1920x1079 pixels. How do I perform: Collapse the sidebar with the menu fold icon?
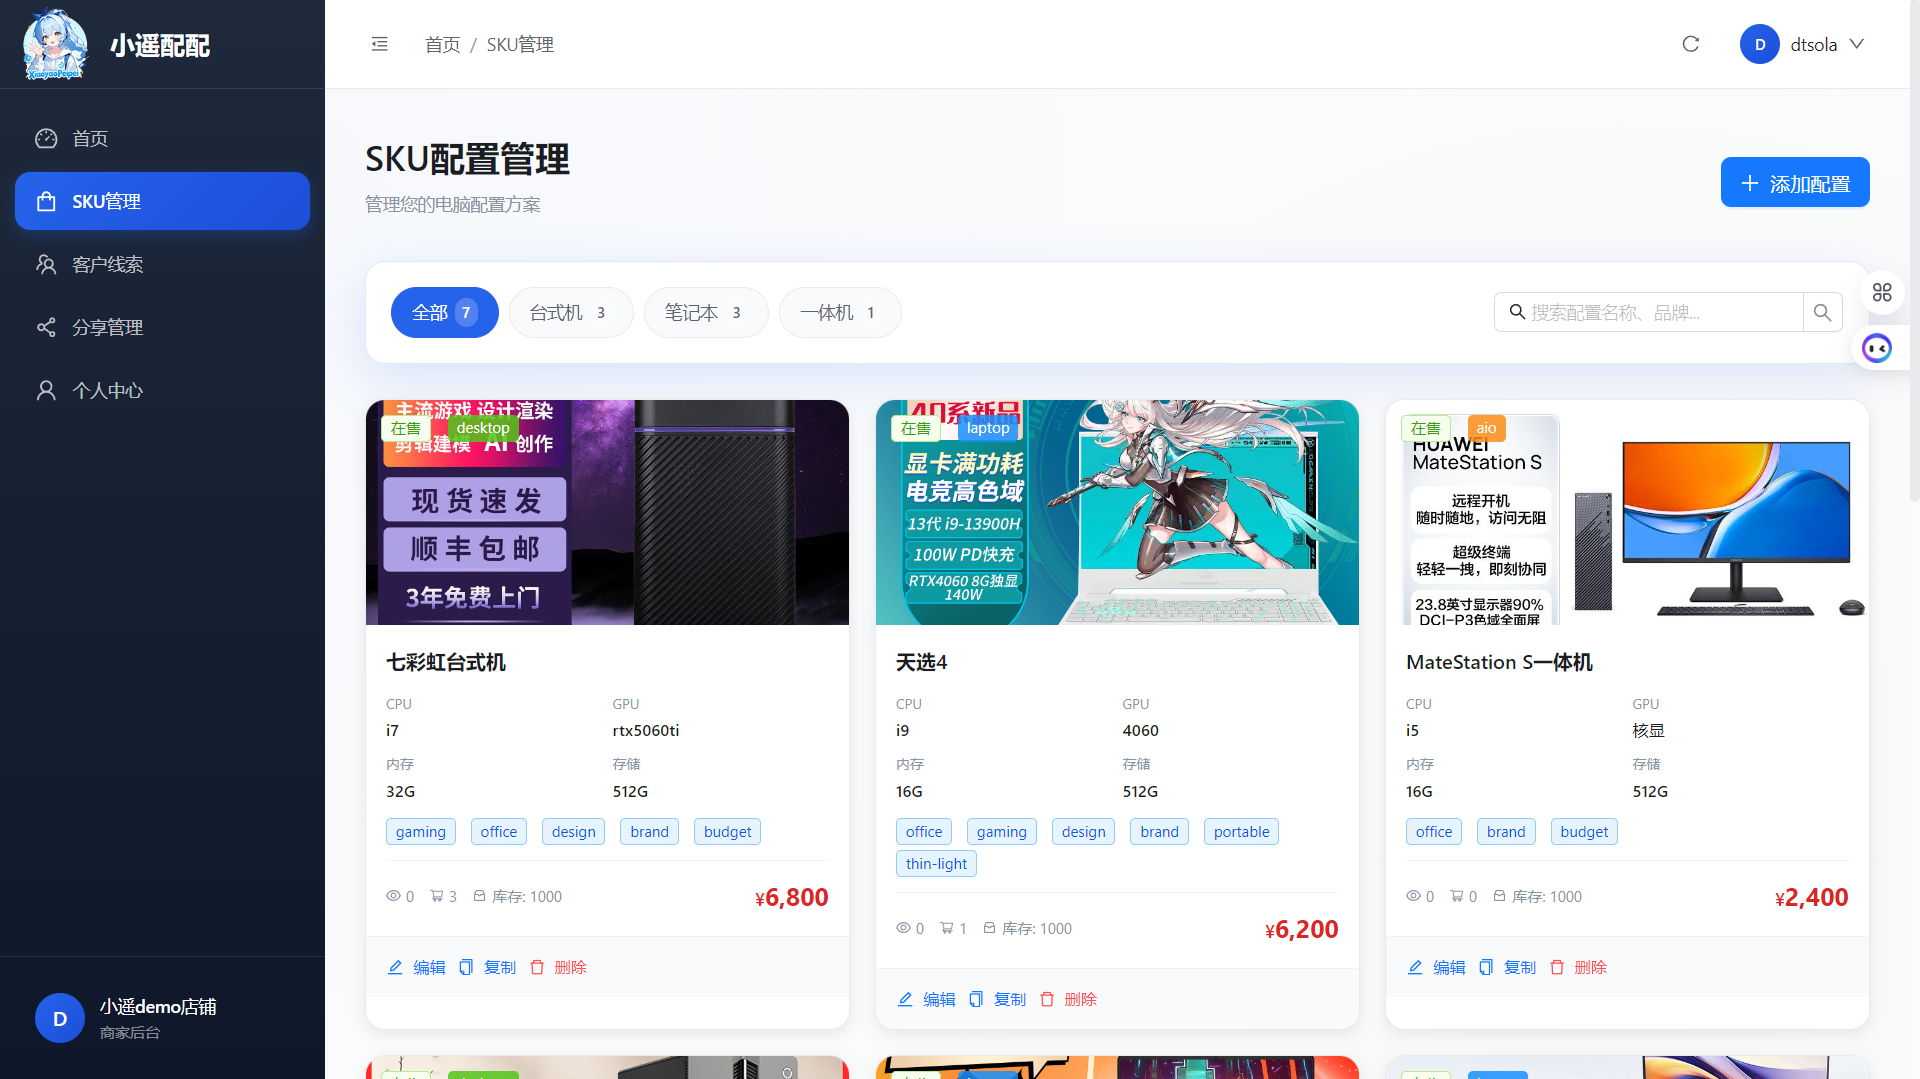pos(379,44)
